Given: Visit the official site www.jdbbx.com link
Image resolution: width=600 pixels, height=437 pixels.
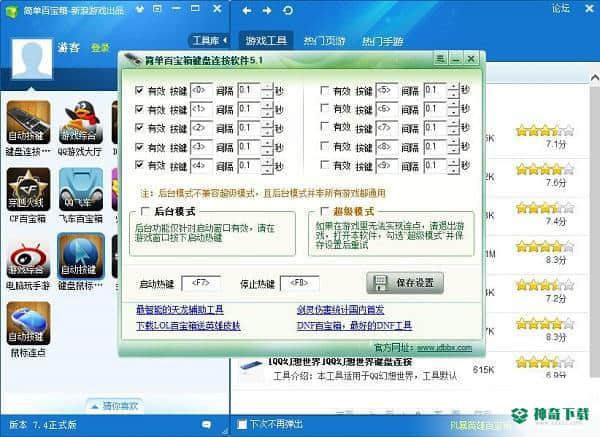Looking at the screenshot, I should pyautogui.click(x=444, y=347).
